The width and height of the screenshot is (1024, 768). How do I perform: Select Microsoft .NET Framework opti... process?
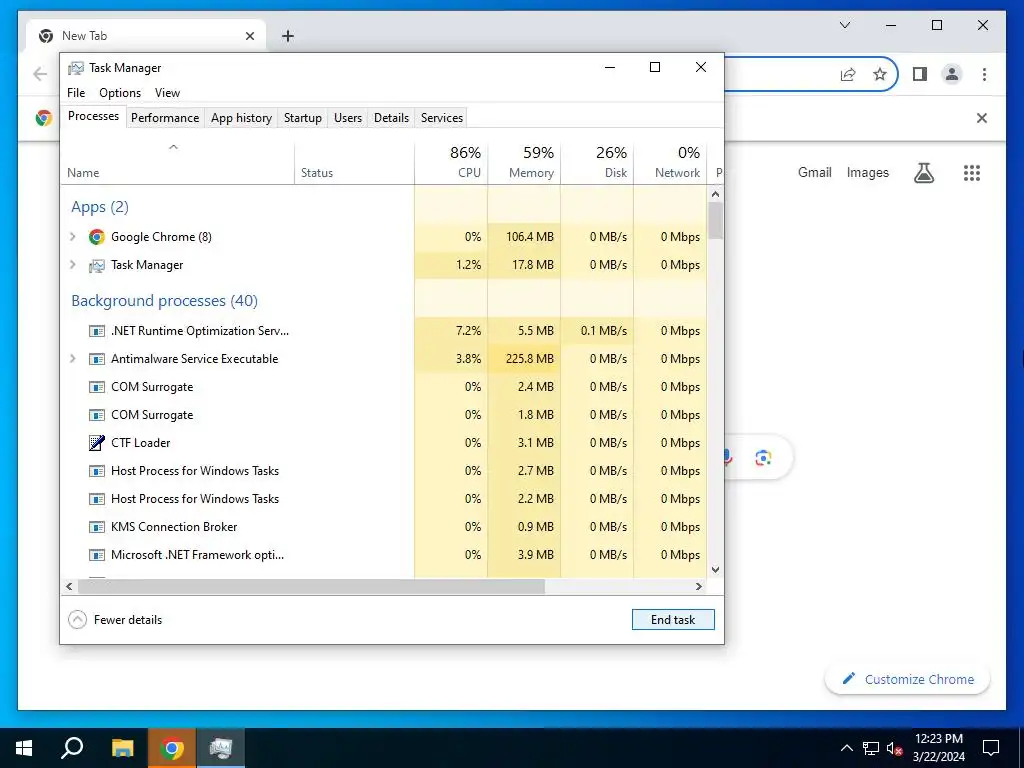(x=384, y=555)
